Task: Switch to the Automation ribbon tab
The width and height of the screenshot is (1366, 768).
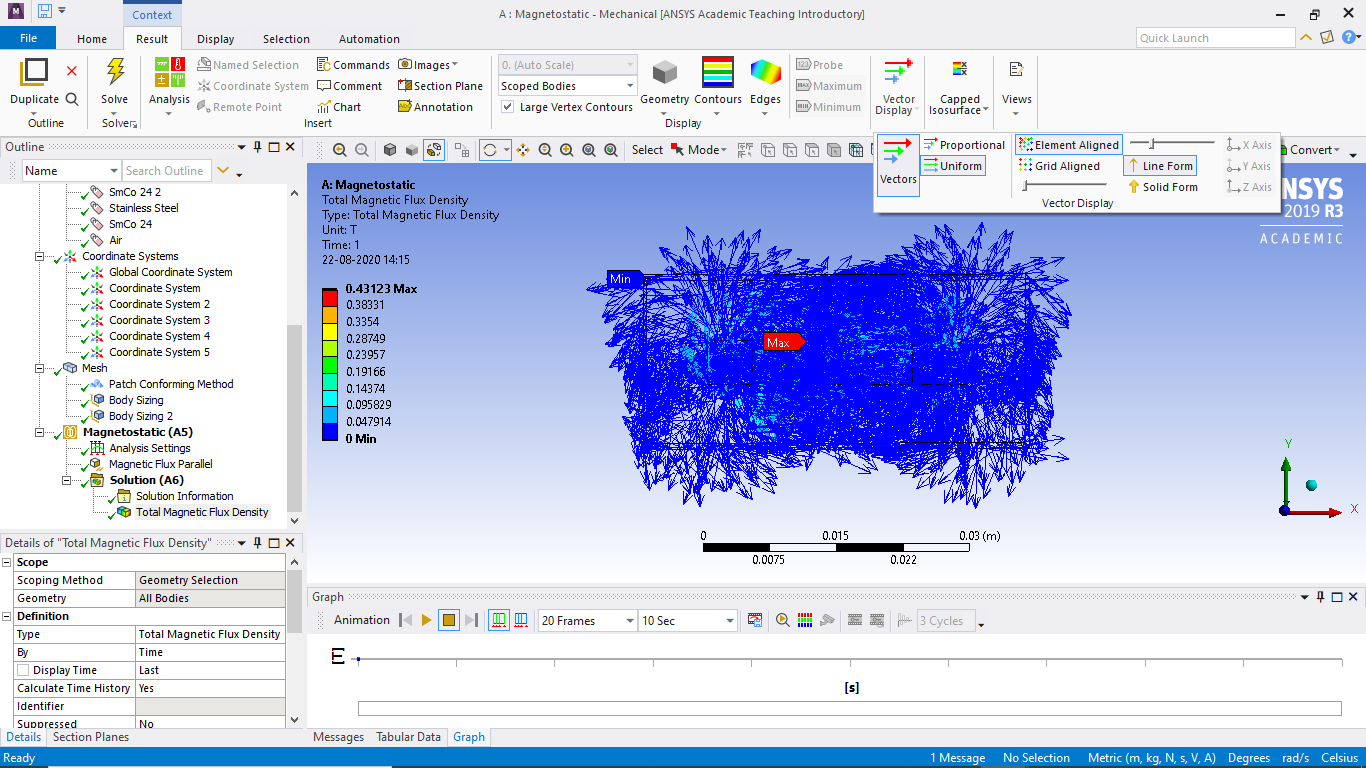Action: [x=369, y=39]
